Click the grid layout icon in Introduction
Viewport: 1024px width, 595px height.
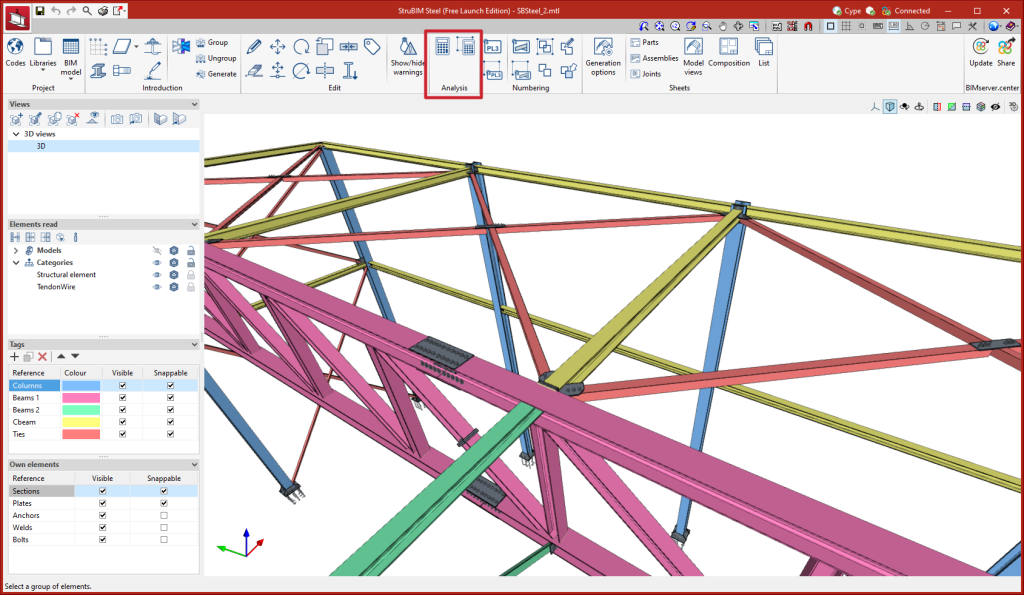[98, 46]
